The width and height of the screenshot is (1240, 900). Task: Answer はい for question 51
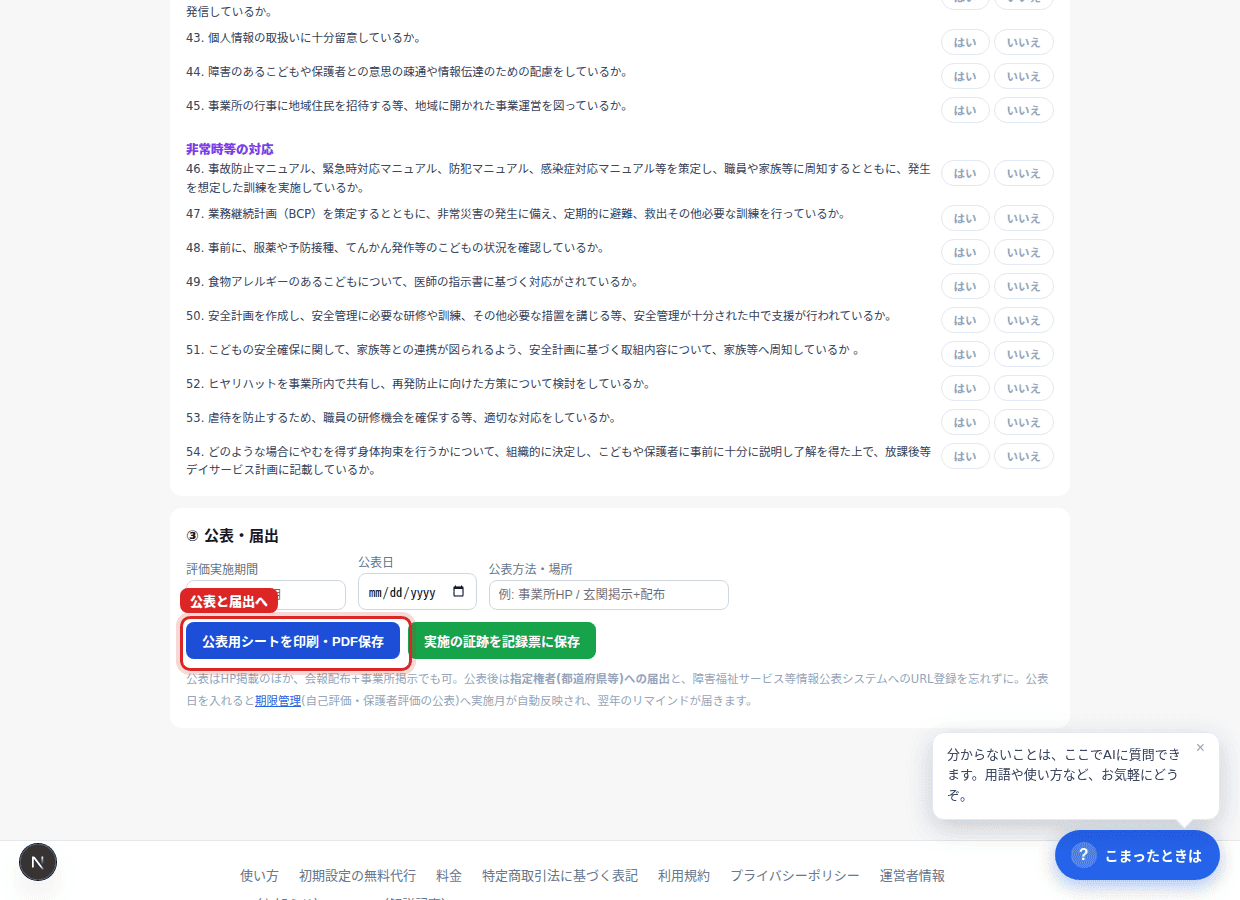tap(965, 354)
